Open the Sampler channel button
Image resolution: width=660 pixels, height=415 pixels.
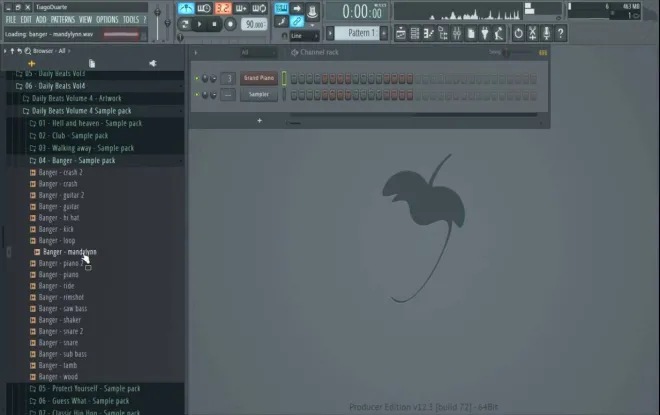259,95
